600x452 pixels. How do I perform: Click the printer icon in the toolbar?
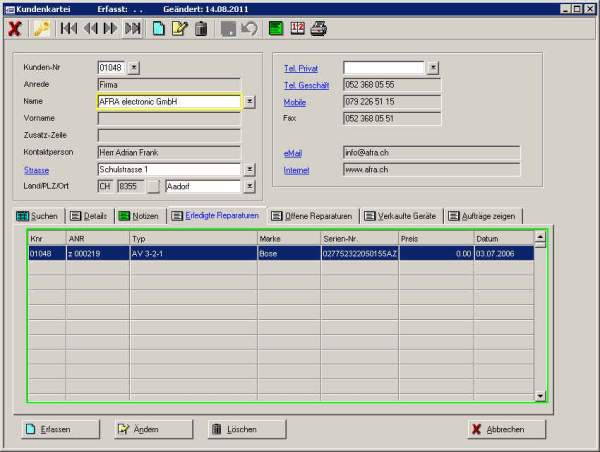point(318,29)
